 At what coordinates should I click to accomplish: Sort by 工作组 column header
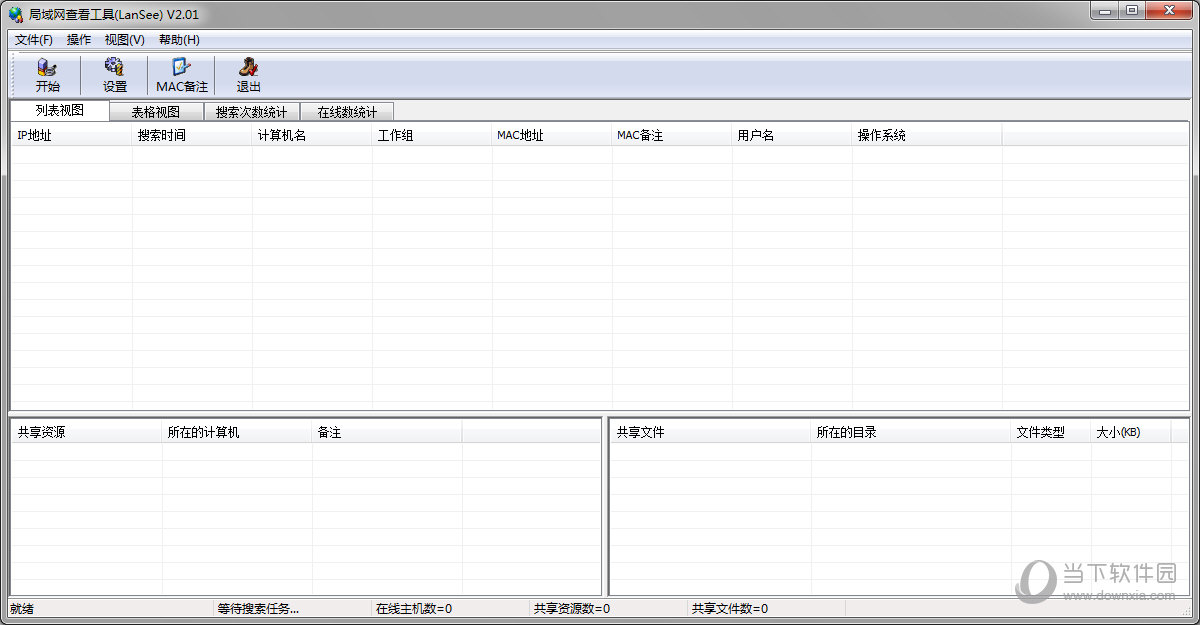432,135
